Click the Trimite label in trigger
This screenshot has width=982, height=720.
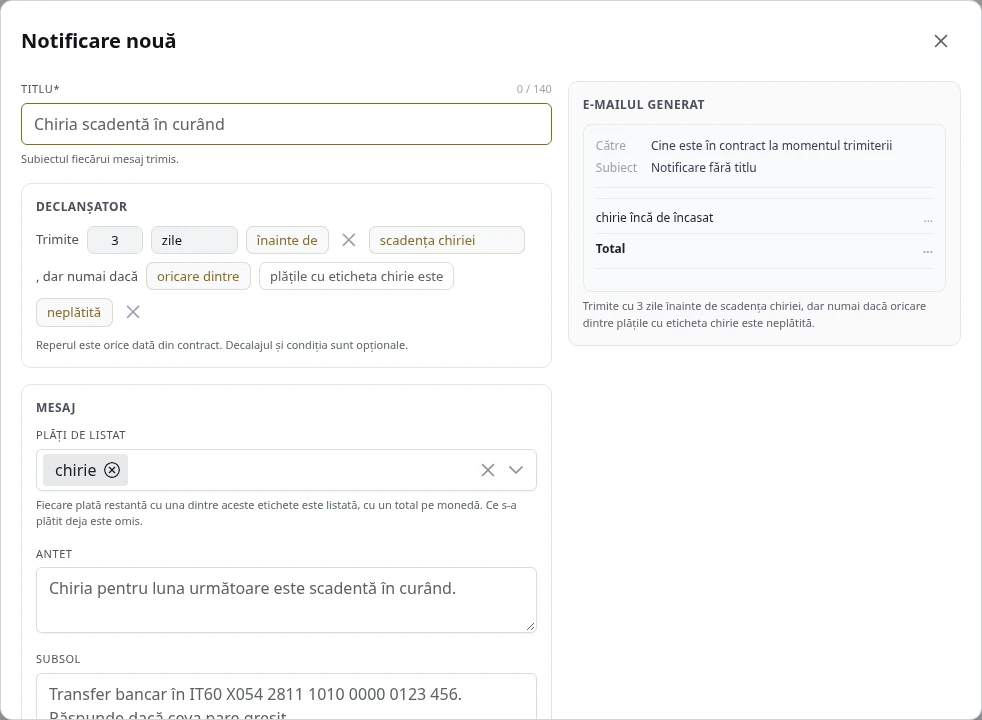[x=57, y=239]
